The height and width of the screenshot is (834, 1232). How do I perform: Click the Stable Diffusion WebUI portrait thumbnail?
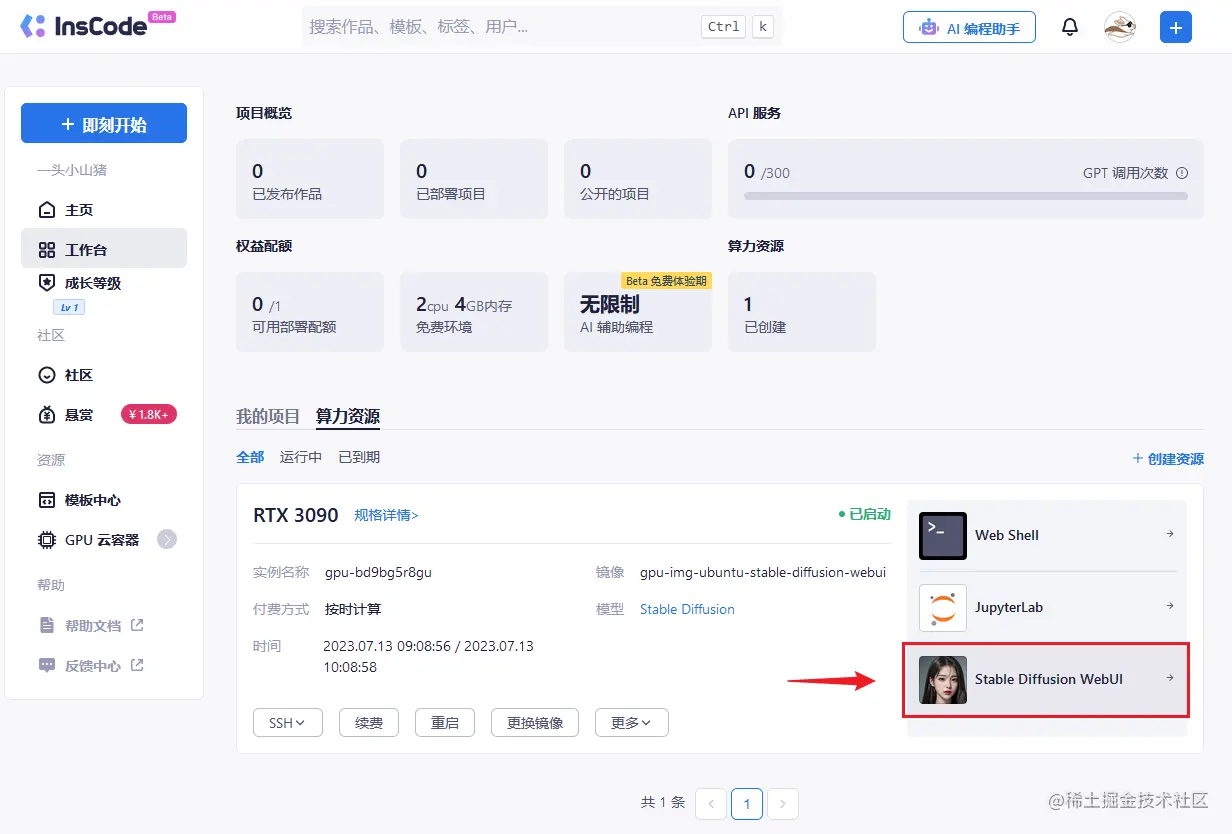[x=943, y=679]
